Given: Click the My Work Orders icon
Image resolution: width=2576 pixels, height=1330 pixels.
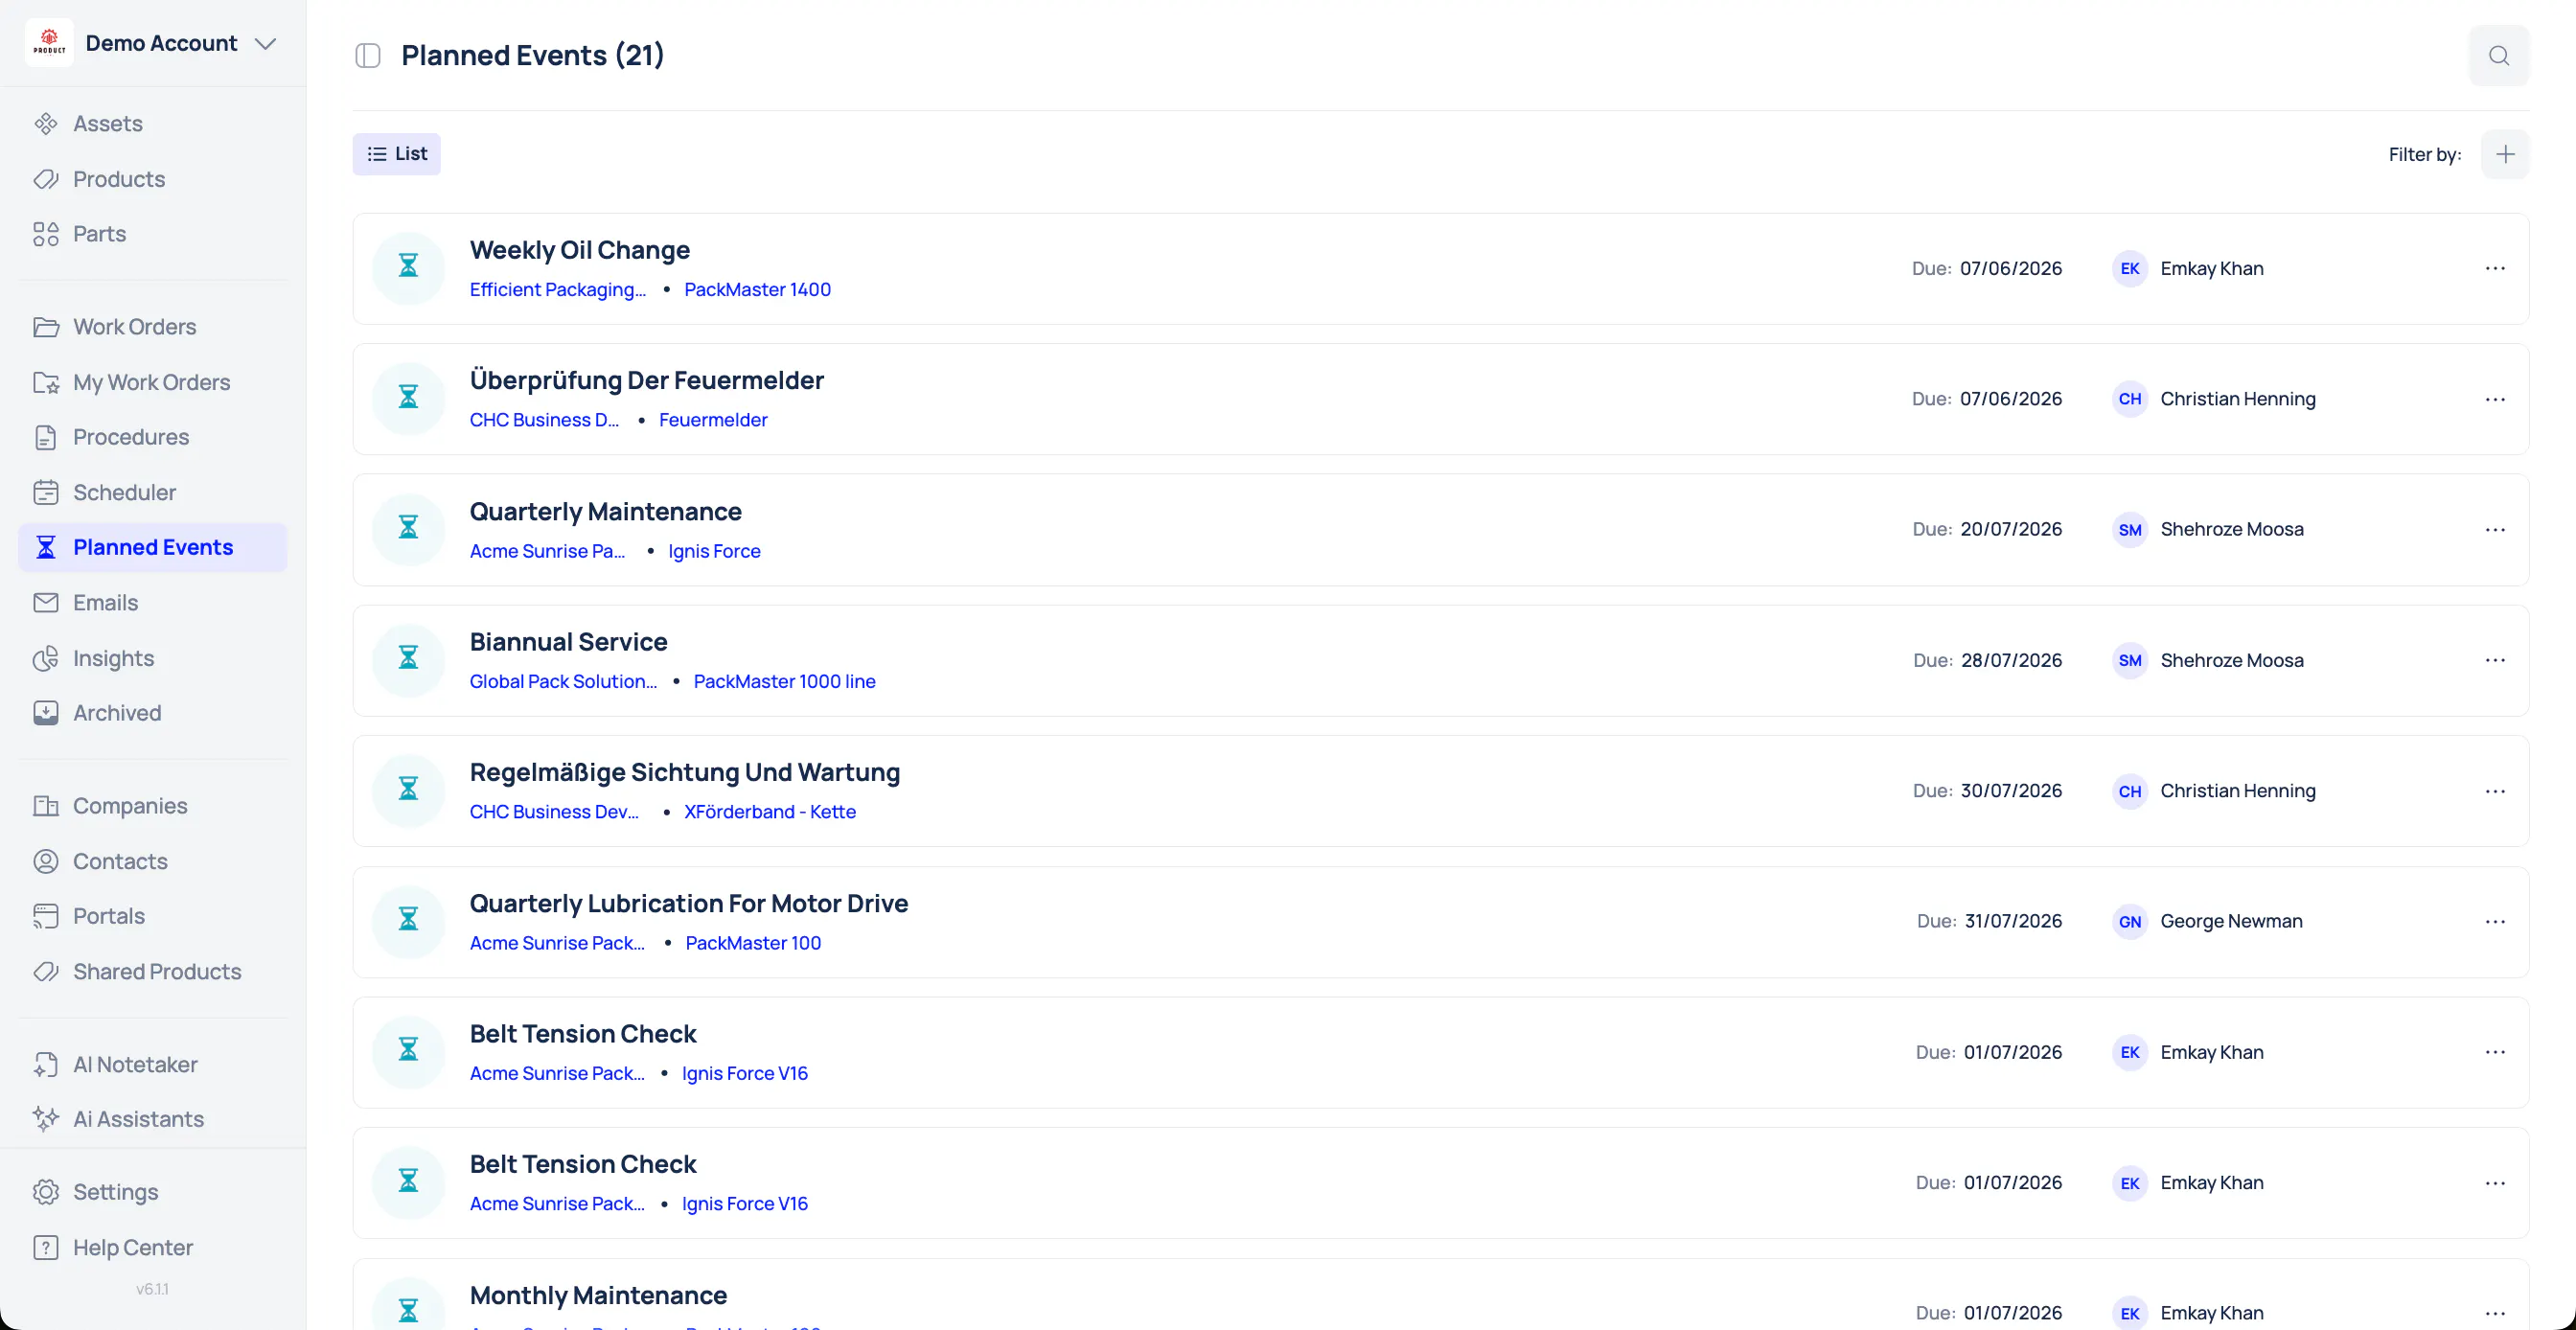Looking at the screenshot, I should point(46,382).
